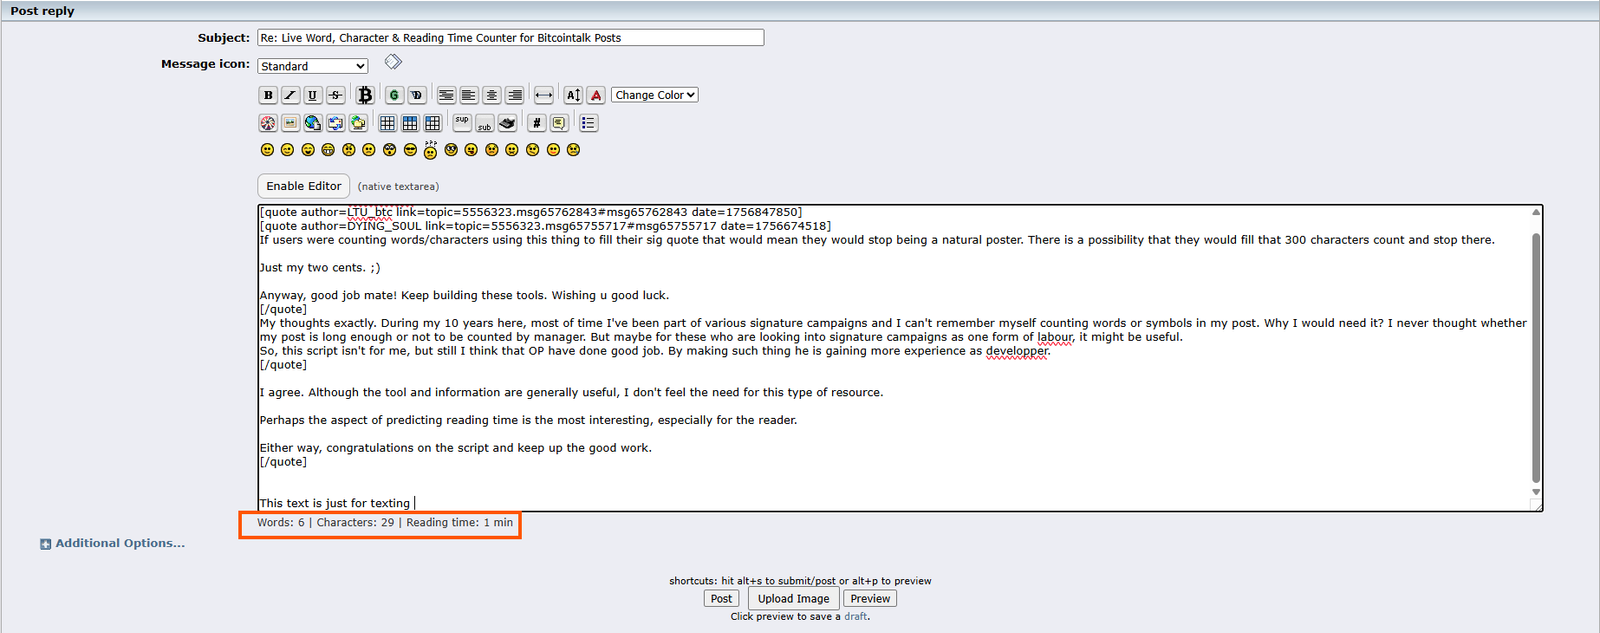Open the Change Color dropdown
This screenshot has height=633, width=1600.
point(655,95)
